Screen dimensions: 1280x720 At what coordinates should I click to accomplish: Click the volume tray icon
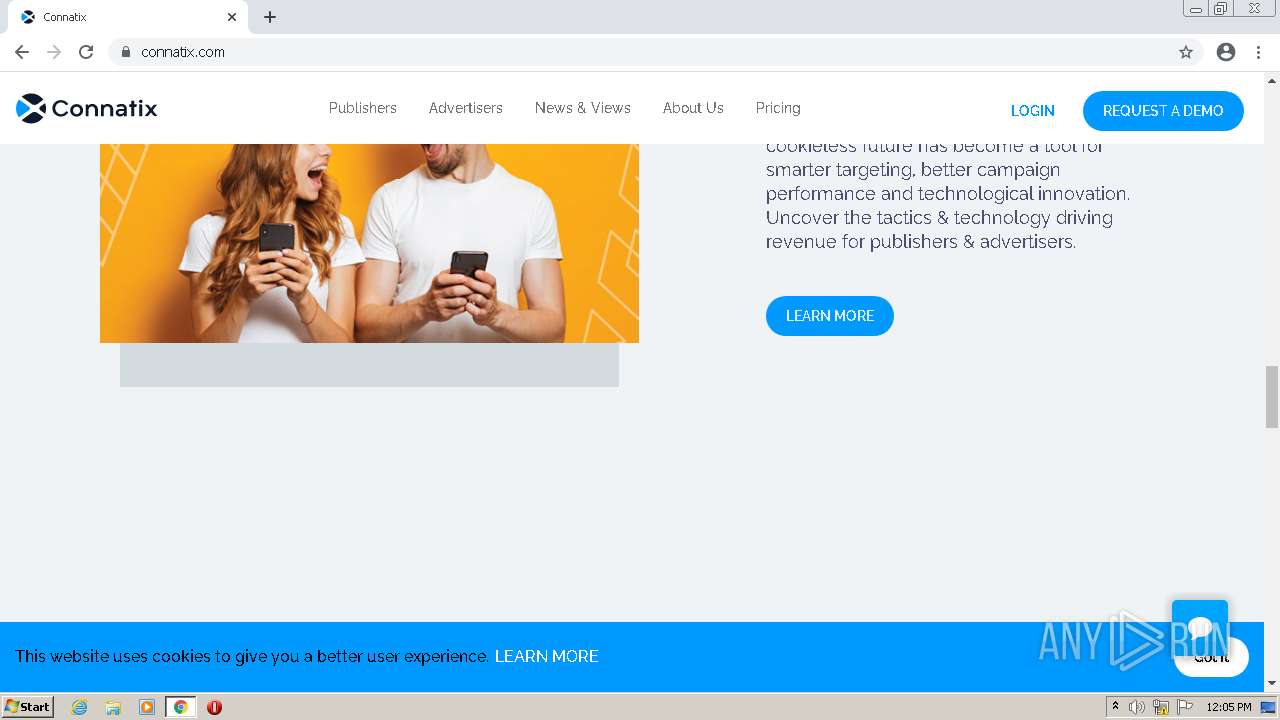[1137, 707]
